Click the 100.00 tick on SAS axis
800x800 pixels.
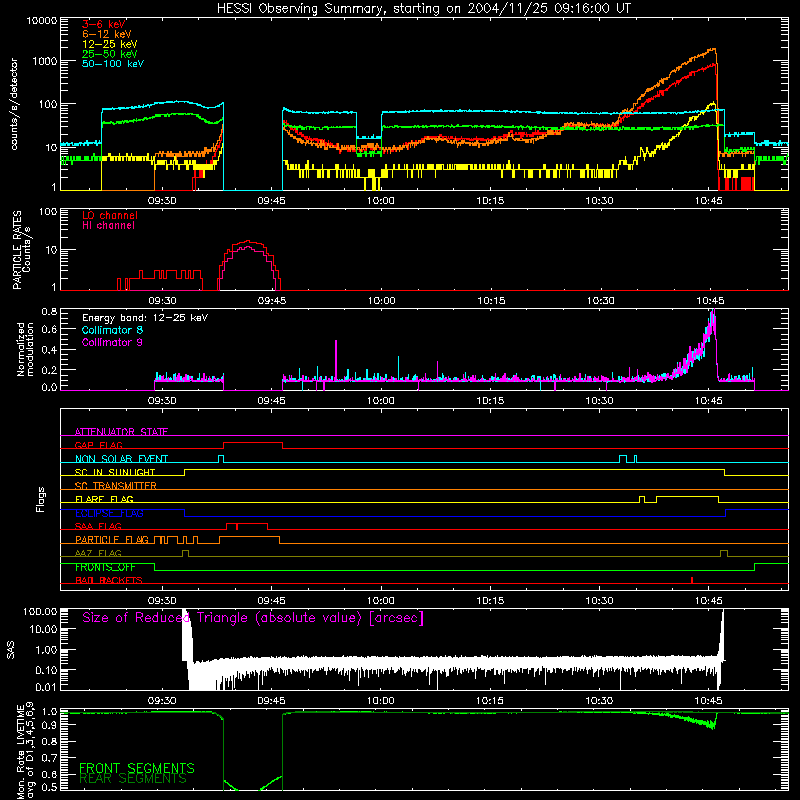pyautogui.click(x=40, y=612)
